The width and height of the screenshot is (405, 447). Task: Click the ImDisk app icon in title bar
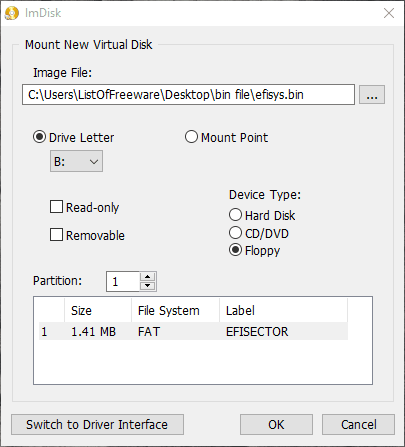click(x=12, y=13)
